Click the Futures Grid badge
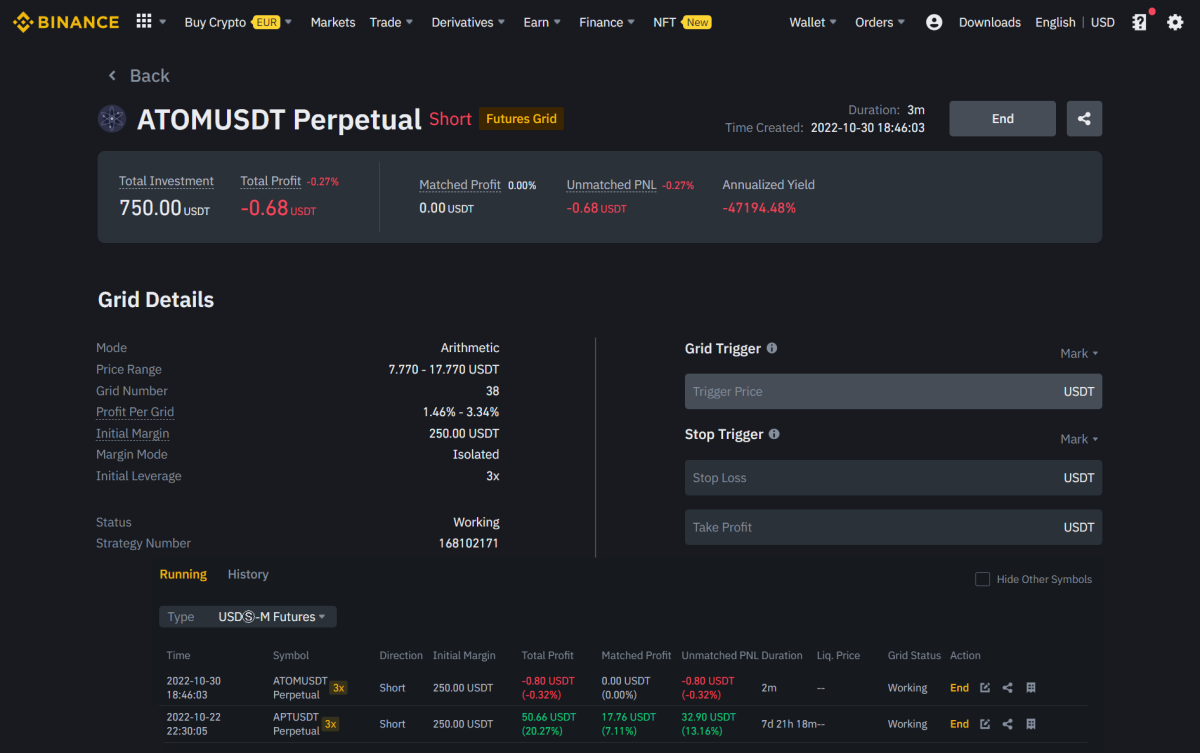1200x753 pixels. (521, 119)
